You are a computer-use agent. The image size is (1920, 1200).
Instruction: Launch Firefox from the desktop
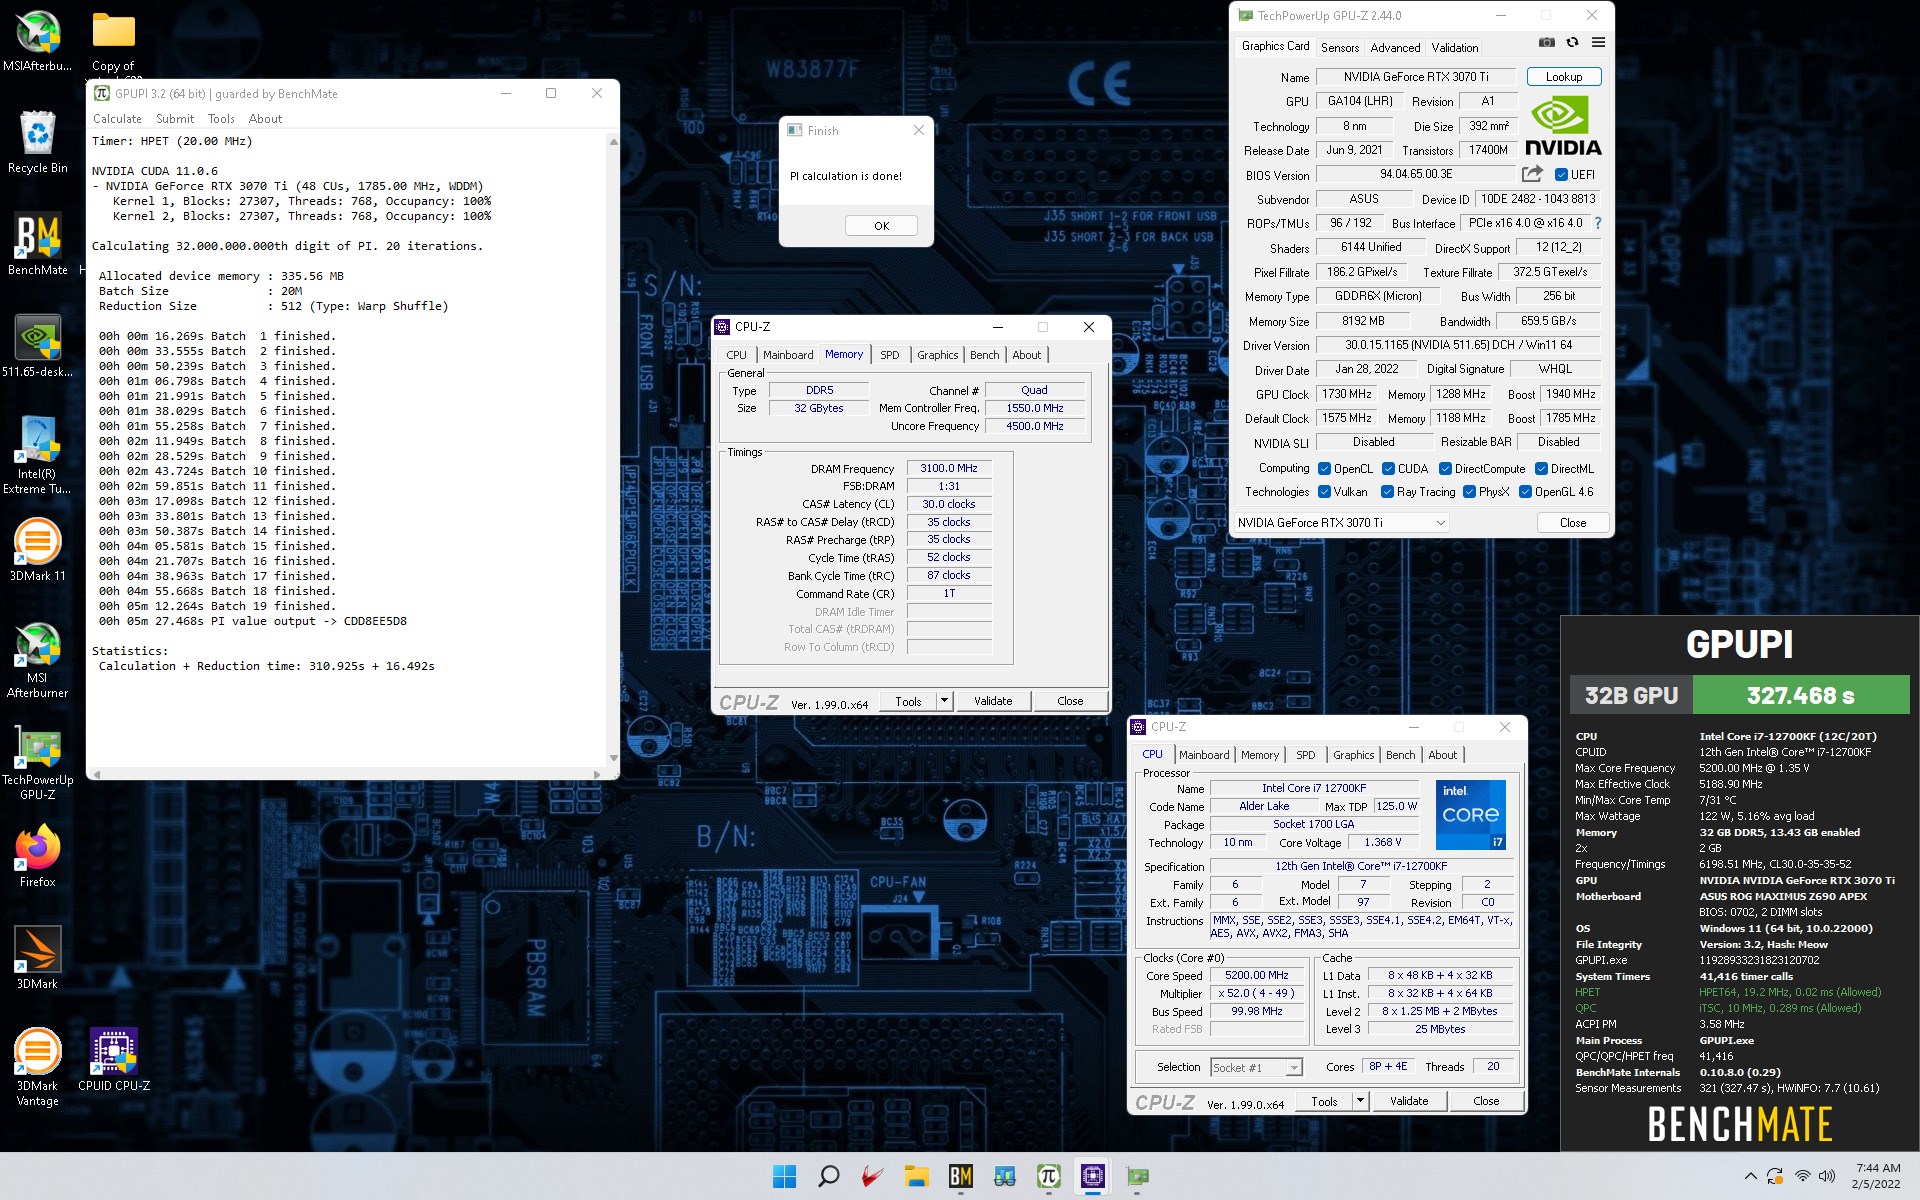38,856
